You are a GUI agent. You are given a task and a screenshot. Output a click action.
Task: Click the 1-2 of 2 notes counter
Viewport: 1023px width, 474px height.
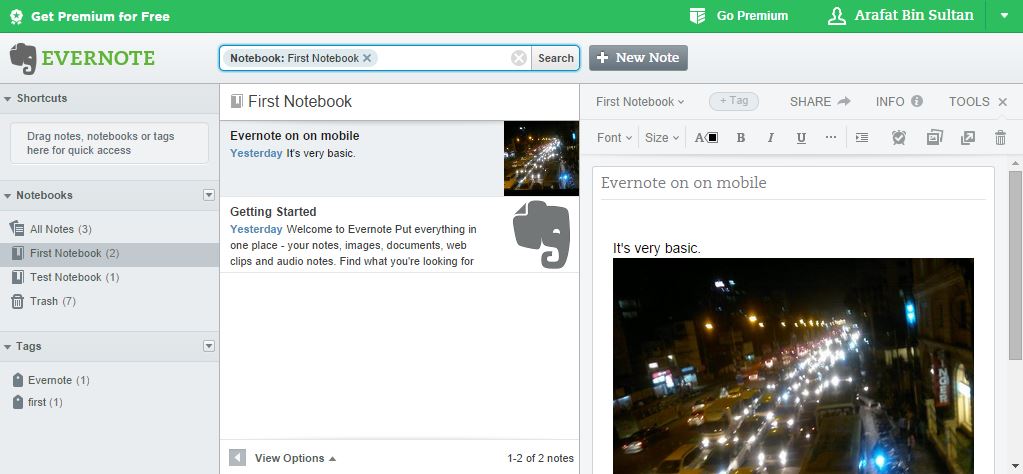tap(540, 458)
